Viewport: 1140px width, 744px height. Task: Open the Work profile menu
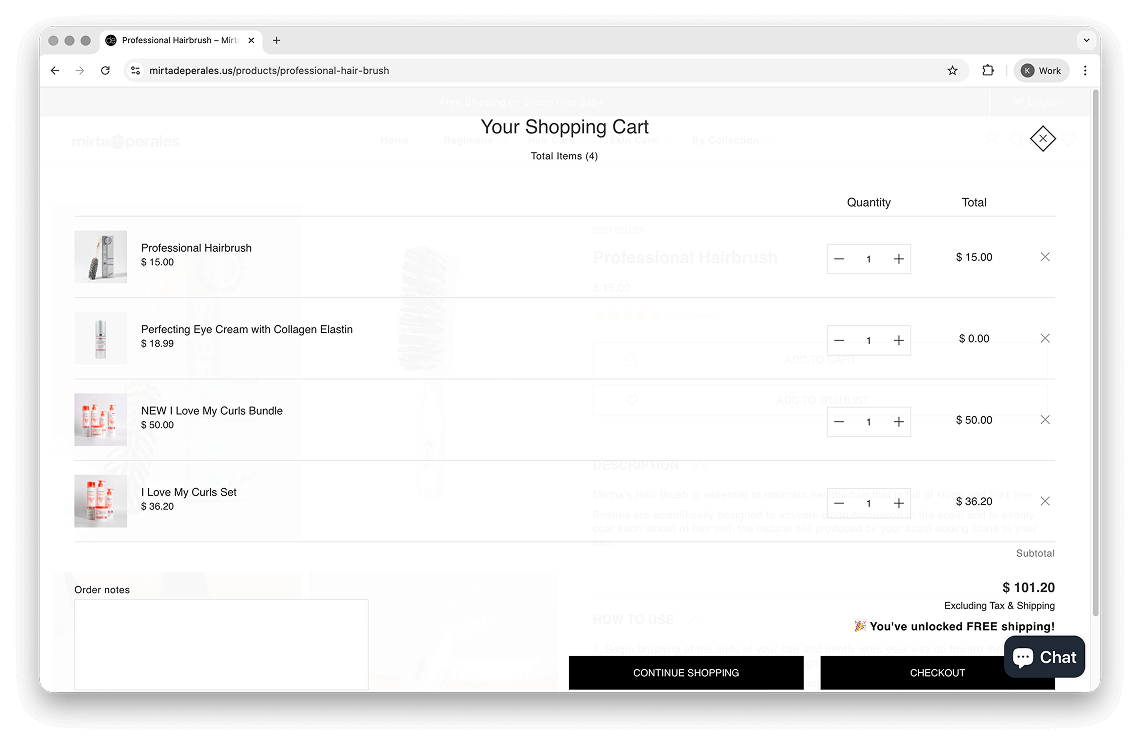1040,71
